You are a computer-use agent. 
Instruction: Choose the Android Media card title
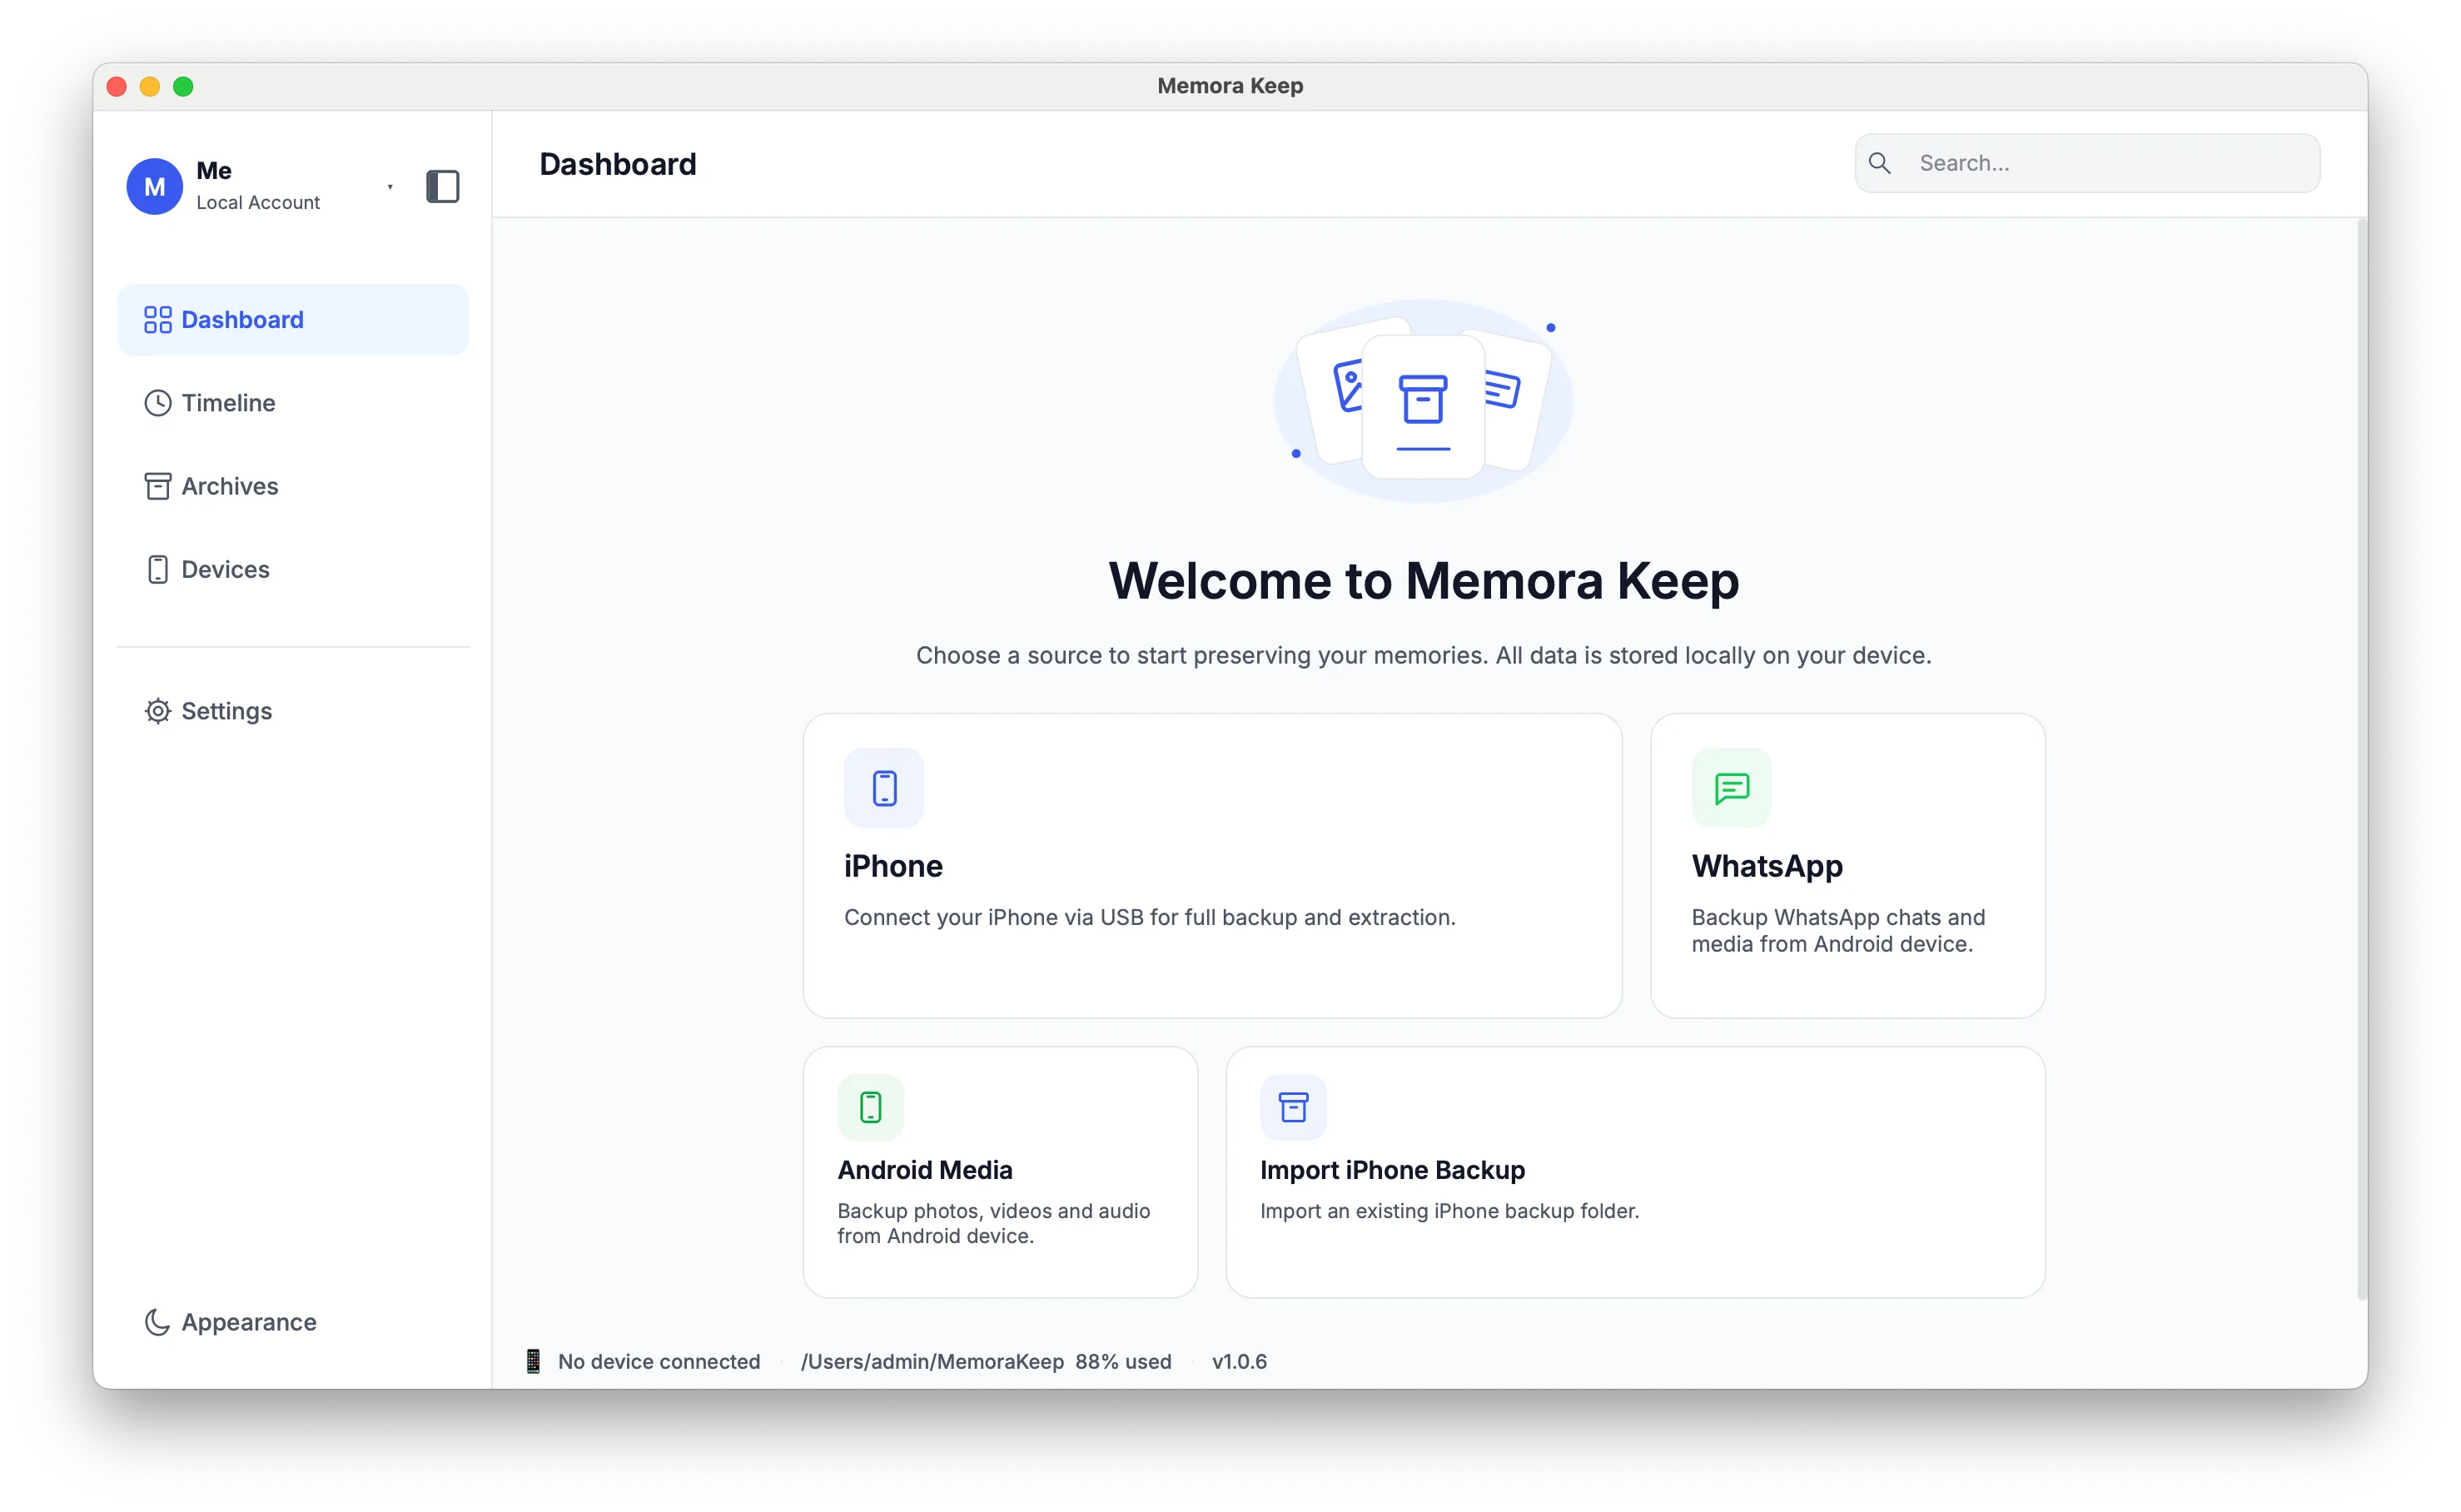pyautogui.click(x=925, y=1170)
